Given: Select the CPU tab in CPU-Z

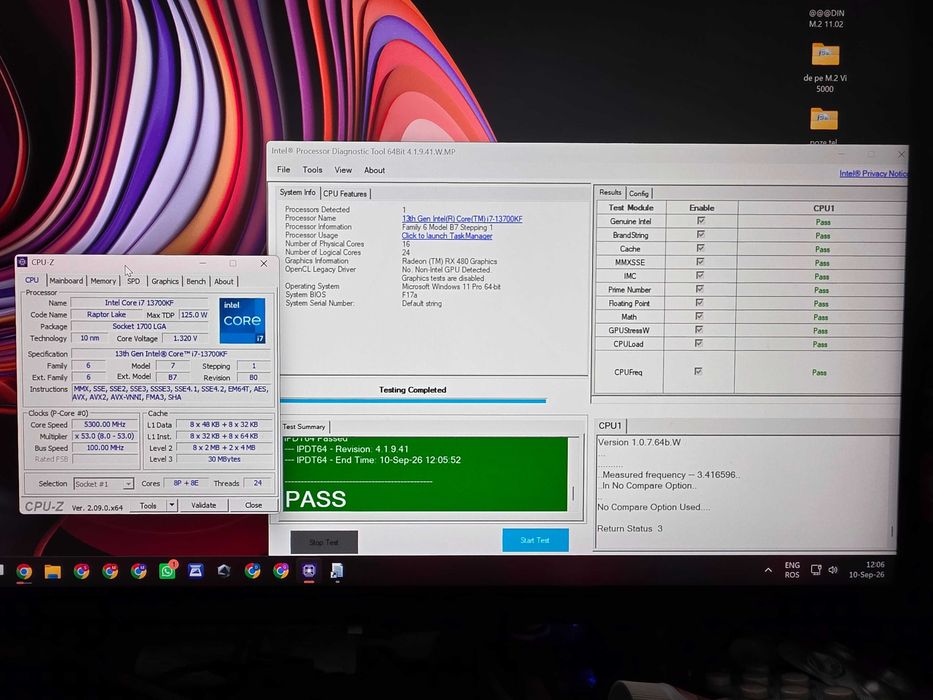Looking at the screenshot, I should pyautogui.click(x=32, y=280).
